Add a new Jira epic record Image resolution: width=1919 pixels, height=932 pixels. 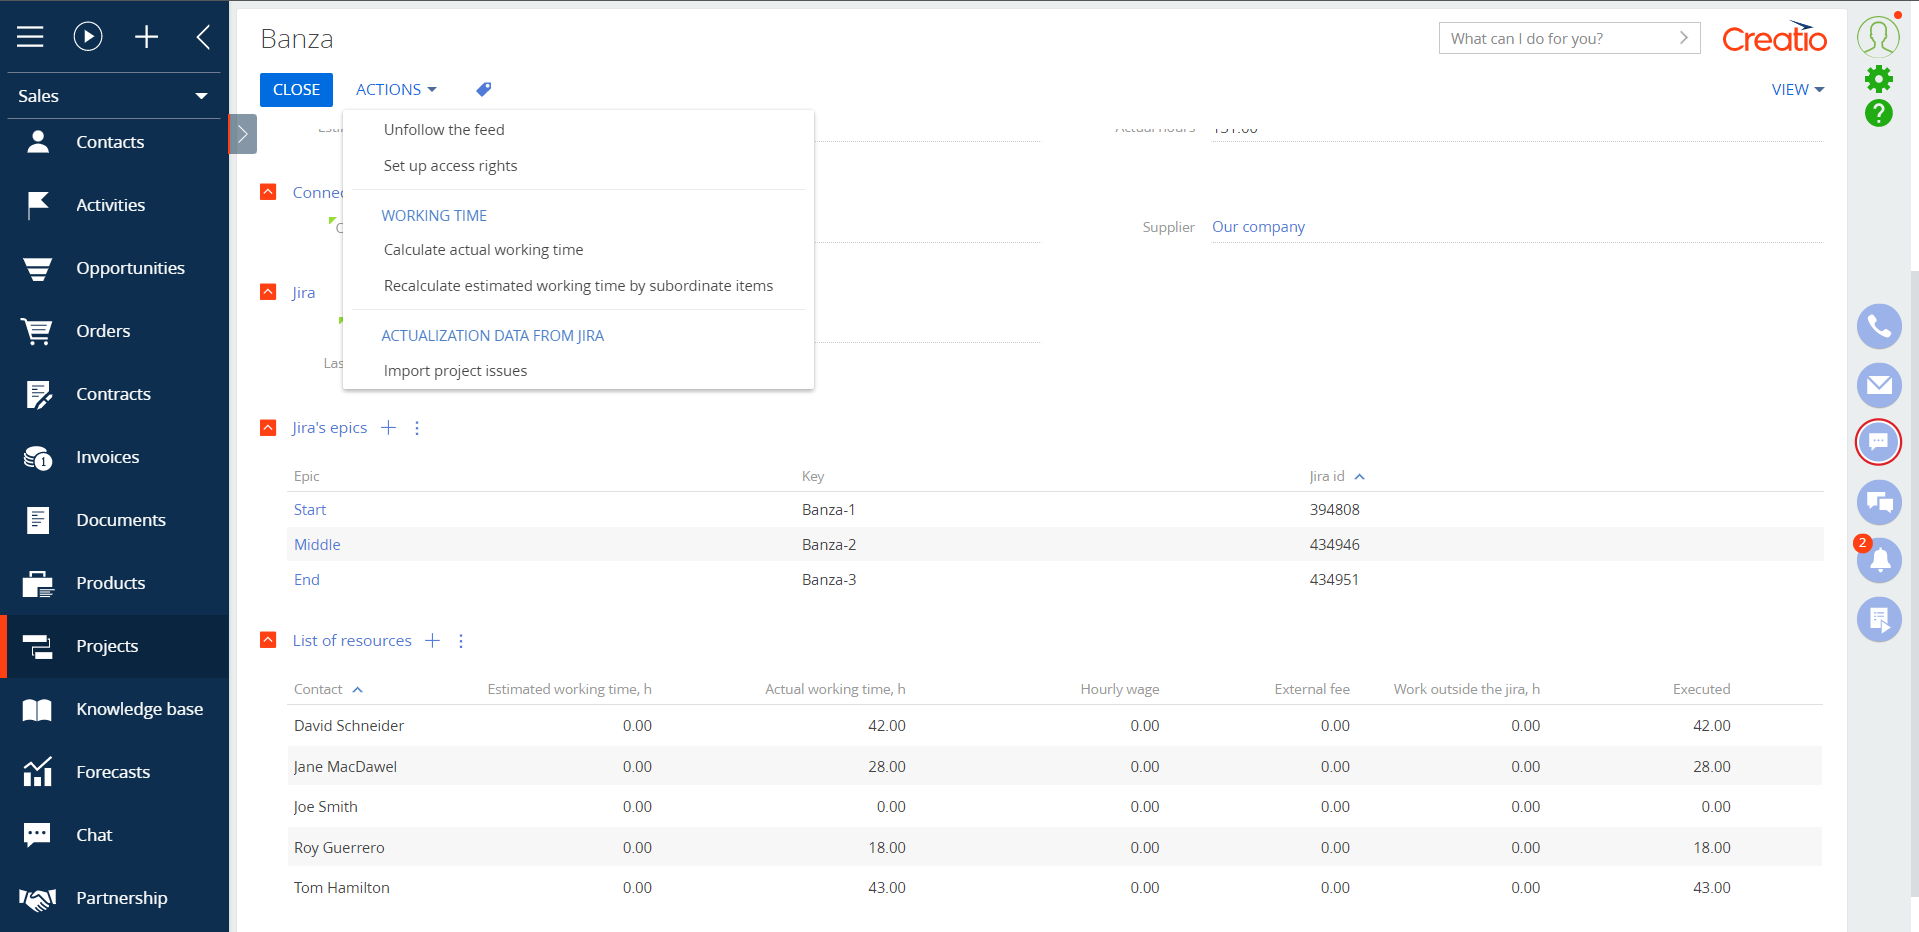pos(389,428)
